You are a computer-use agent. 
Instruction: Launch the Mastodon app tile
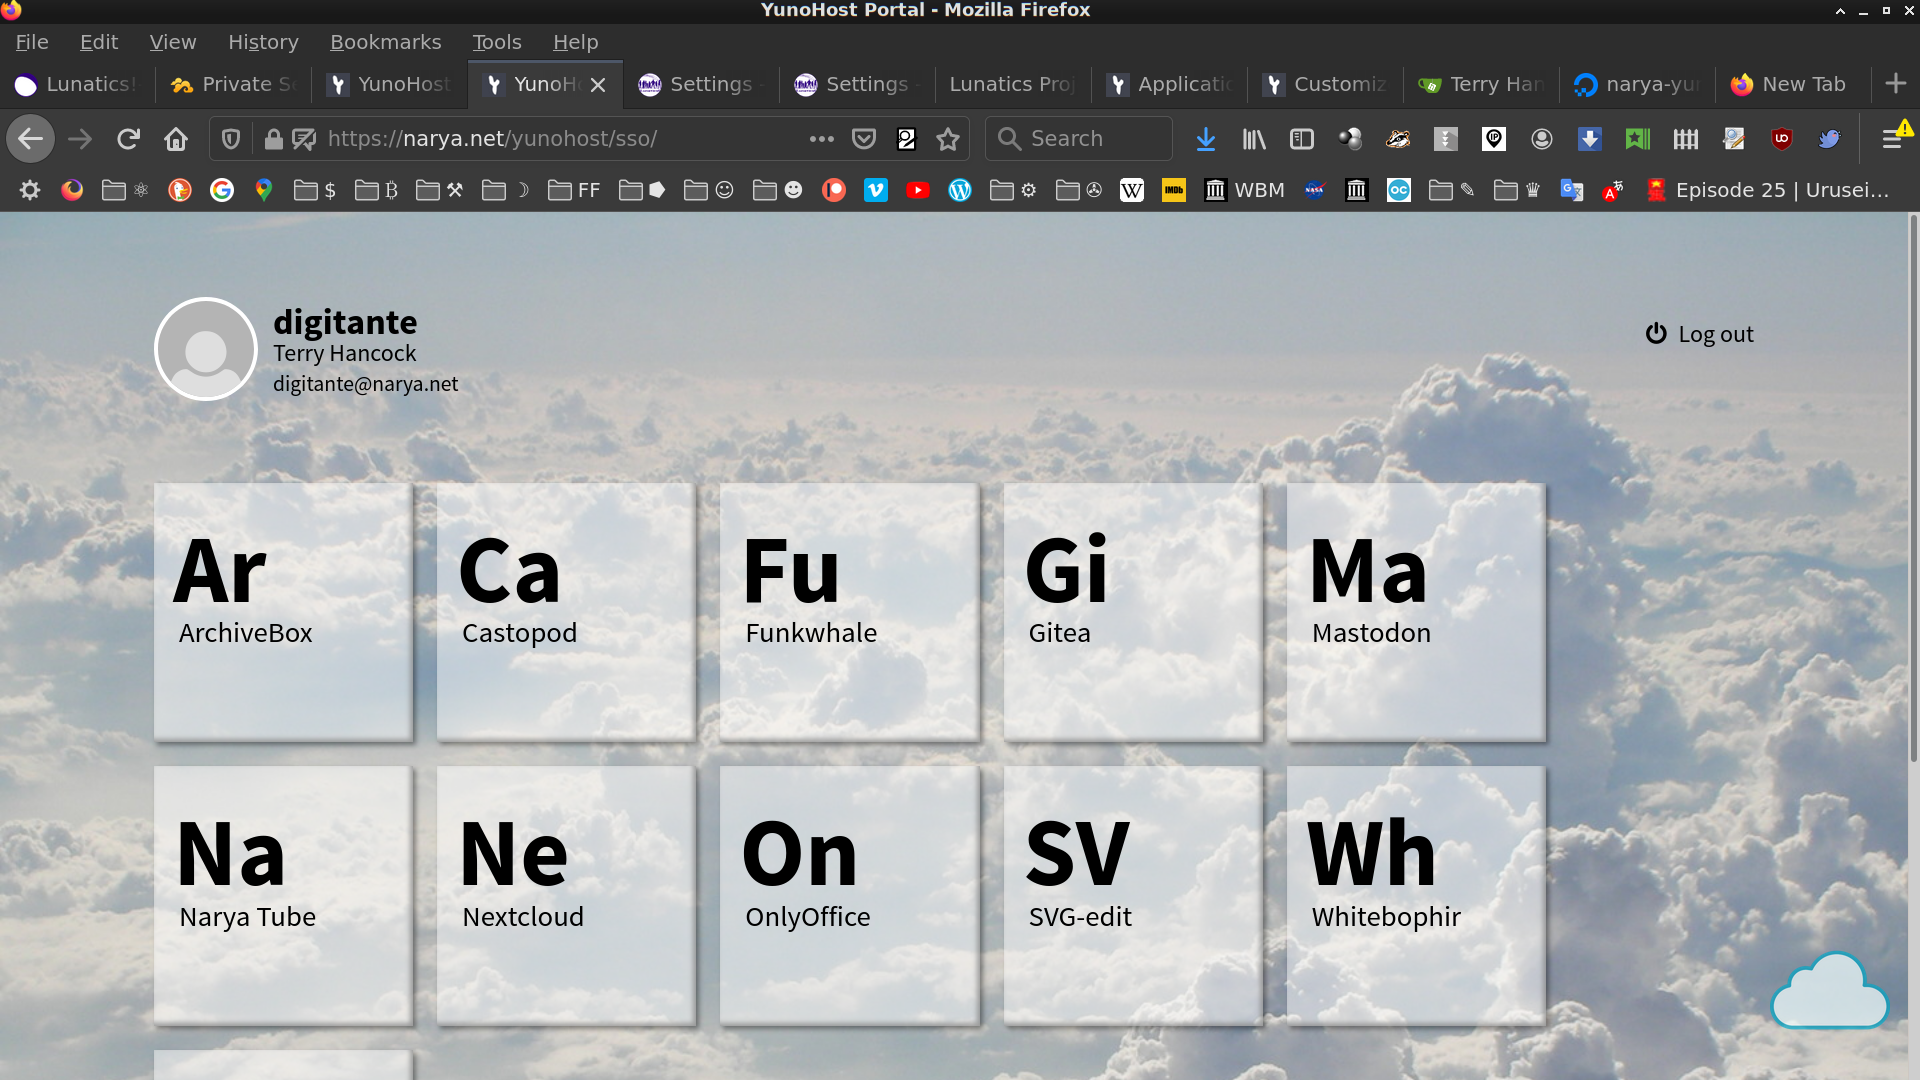click(1415, 612)
